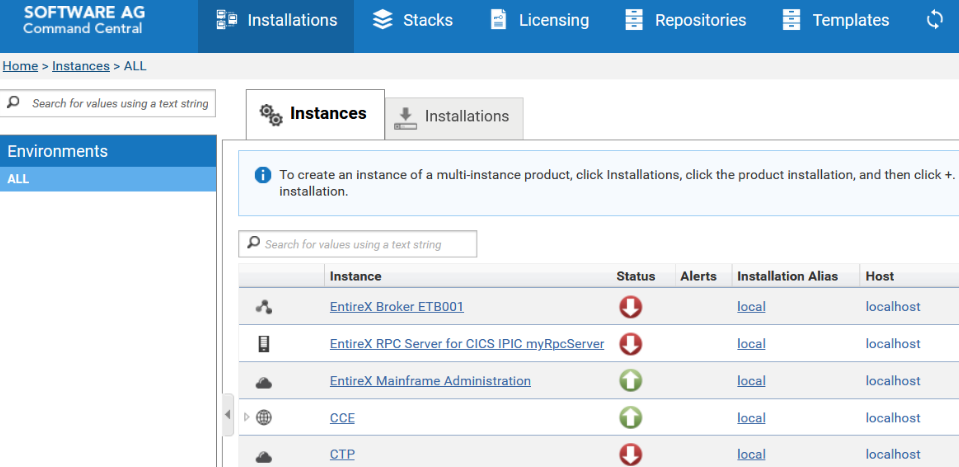Open the CCE instance link
The image size is (959, 467).
click(x=342, y=418)
